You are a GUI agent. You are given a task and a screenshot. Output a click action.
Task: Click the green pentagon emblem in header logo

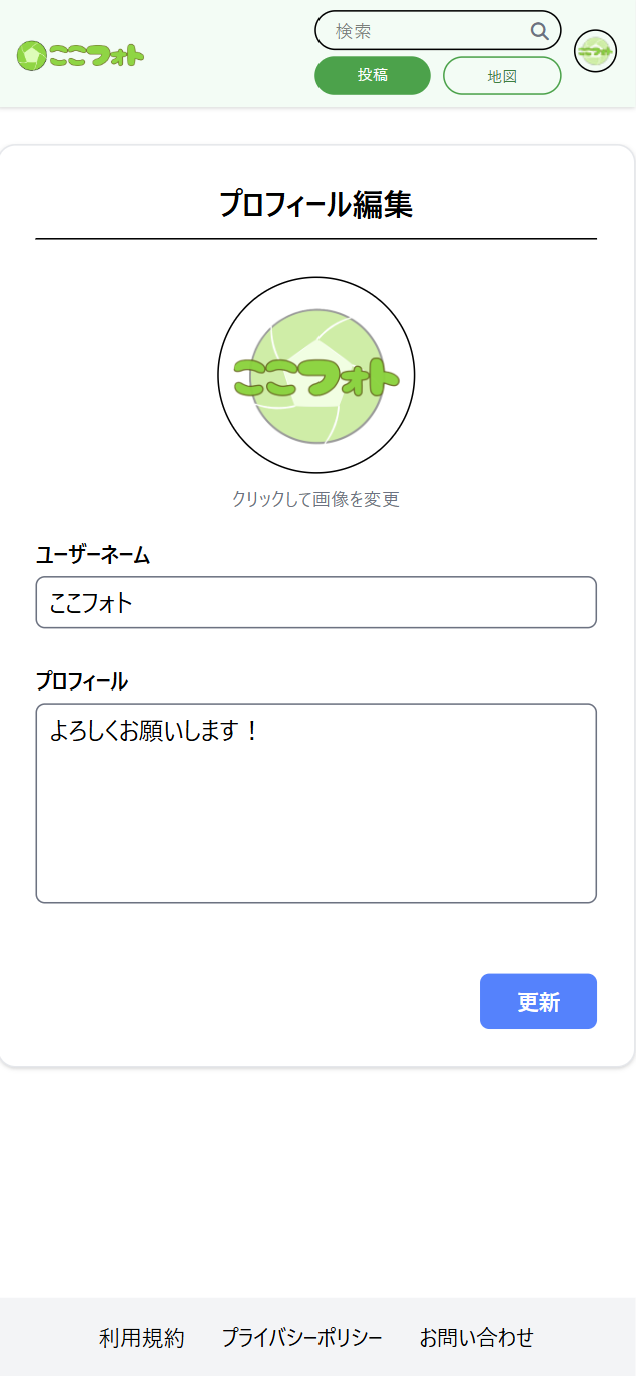pyautogui.click(x=32, y=56)
